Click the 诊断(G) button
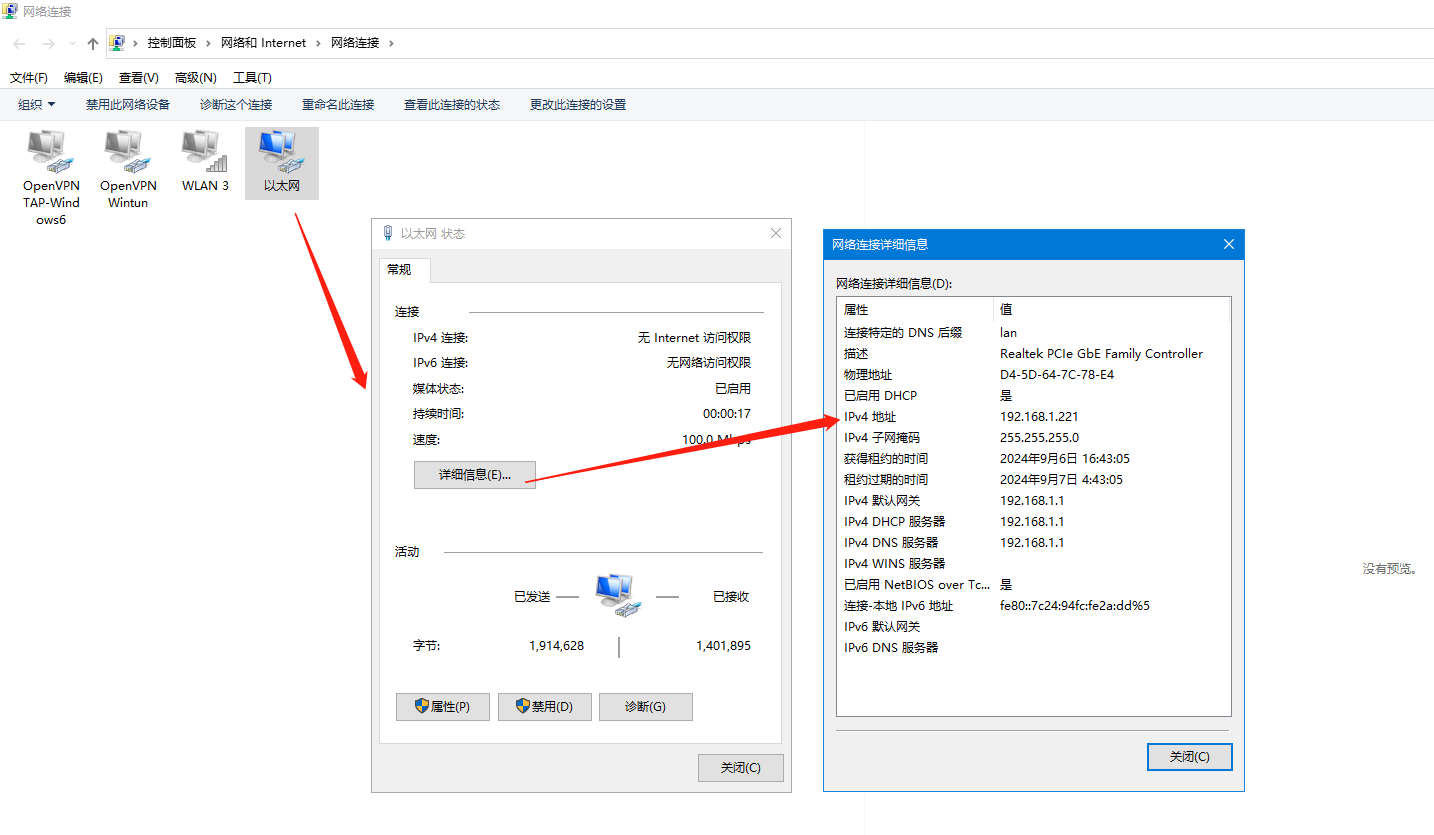 pyautogui.click(x=645, y=707)
